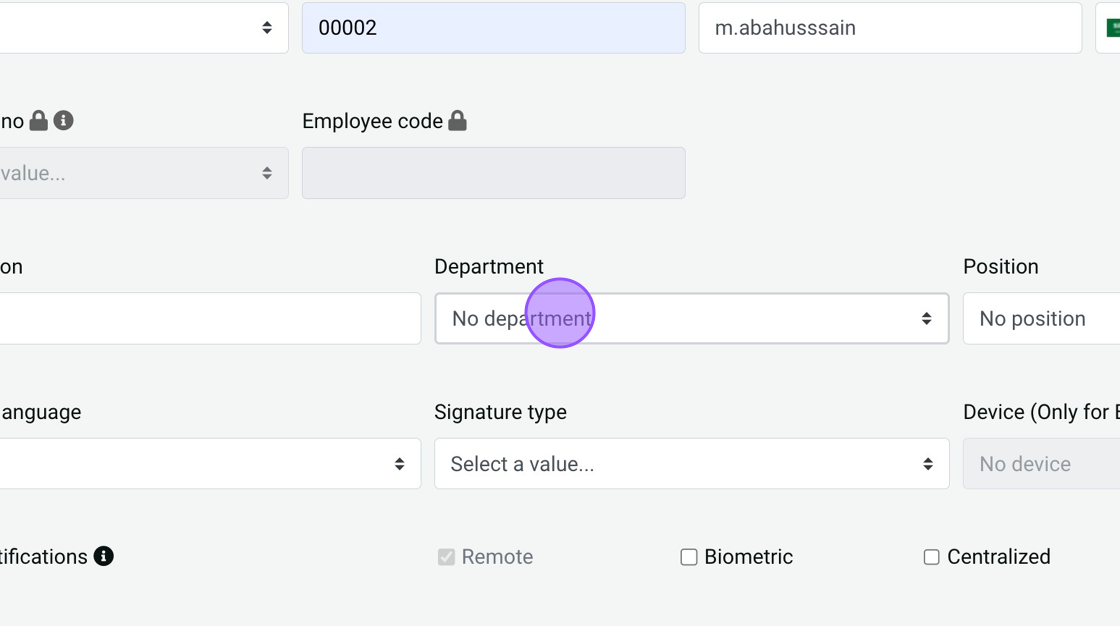Click the lock icon near the 'no' label
Viewport: 1120px width, 626px height.
(39, 121)
